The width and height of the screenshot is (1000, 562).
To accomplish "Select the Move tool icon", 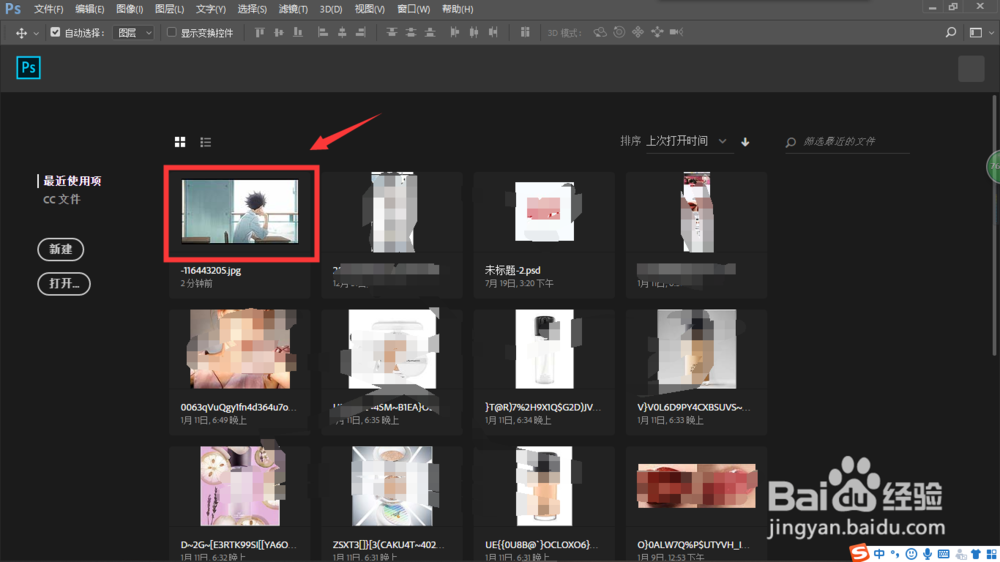I will tap(21, 33).
